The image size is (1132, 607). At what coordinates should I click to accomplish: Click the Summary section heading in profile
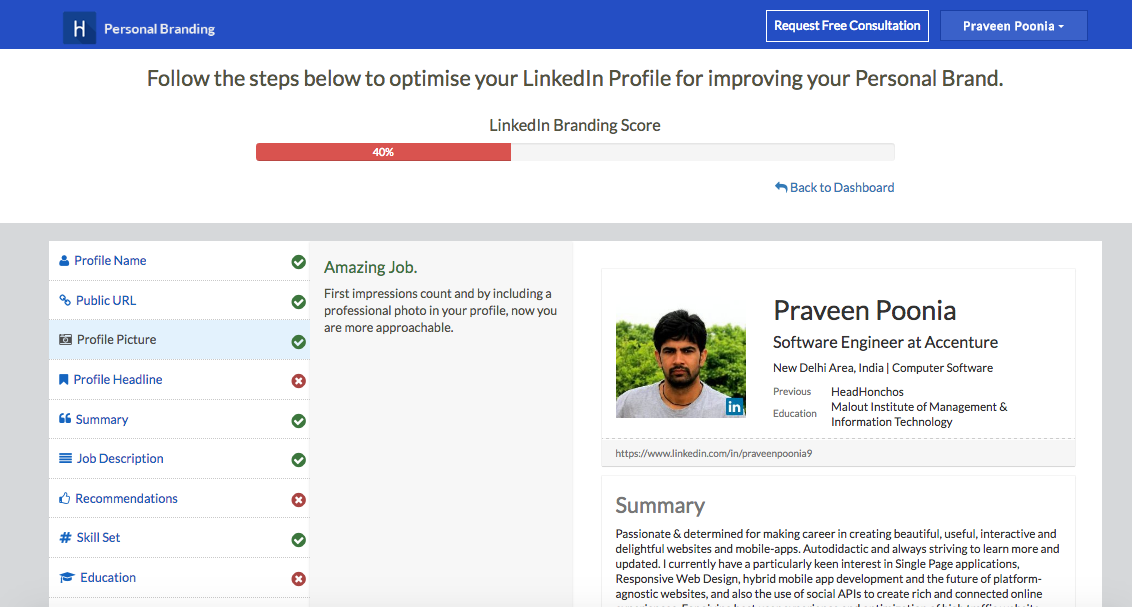(660, 505)
